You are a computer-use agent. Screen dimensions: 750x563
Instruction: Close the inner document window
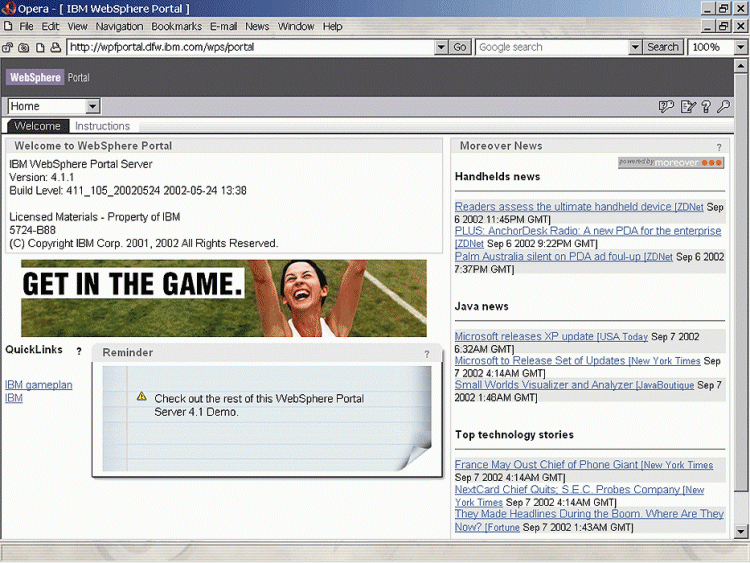[x=740, y=26]
